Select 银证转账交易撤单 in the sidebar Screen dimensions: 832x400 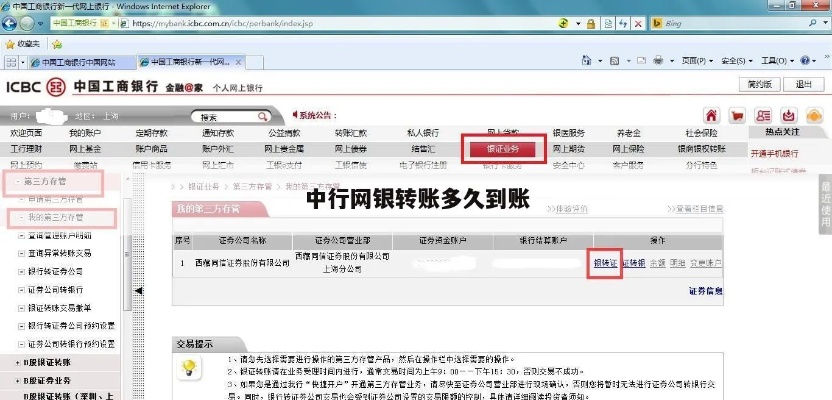point(59,308)
